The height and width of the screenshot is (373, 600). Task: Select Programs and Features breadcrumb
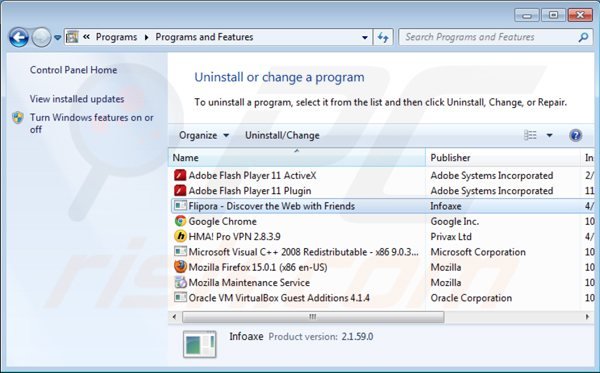click(204, 37)
